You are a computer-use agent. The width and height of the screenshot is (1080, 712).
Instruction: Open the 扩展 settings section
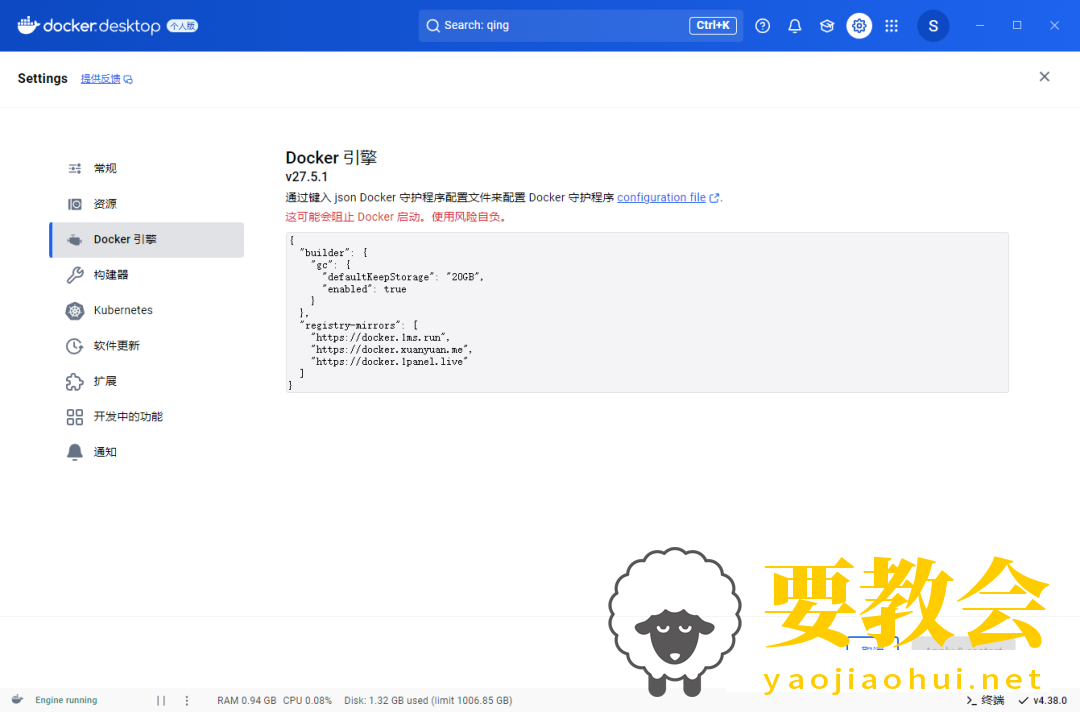[x=147, y=381]
